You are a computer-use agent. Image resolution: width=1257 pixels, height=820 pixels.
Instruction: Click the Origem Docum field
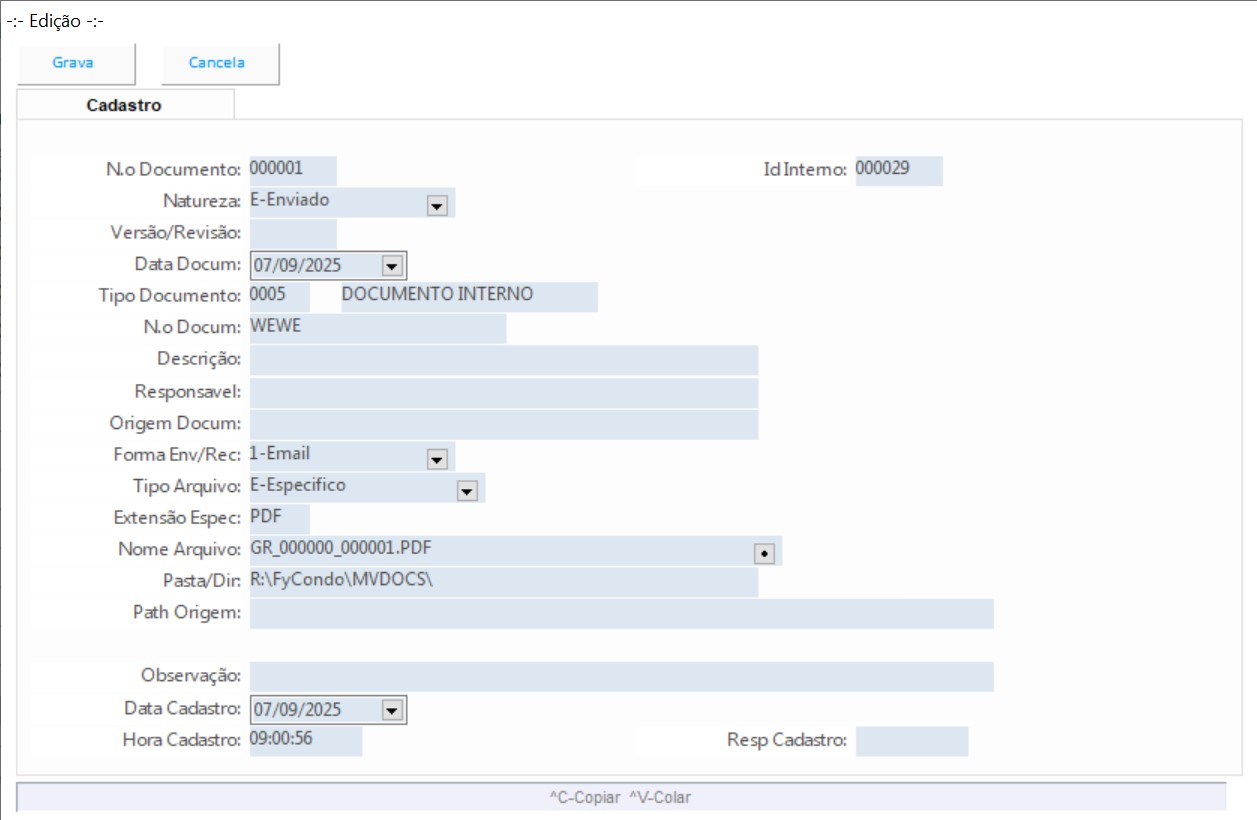[x=503, y=425]
